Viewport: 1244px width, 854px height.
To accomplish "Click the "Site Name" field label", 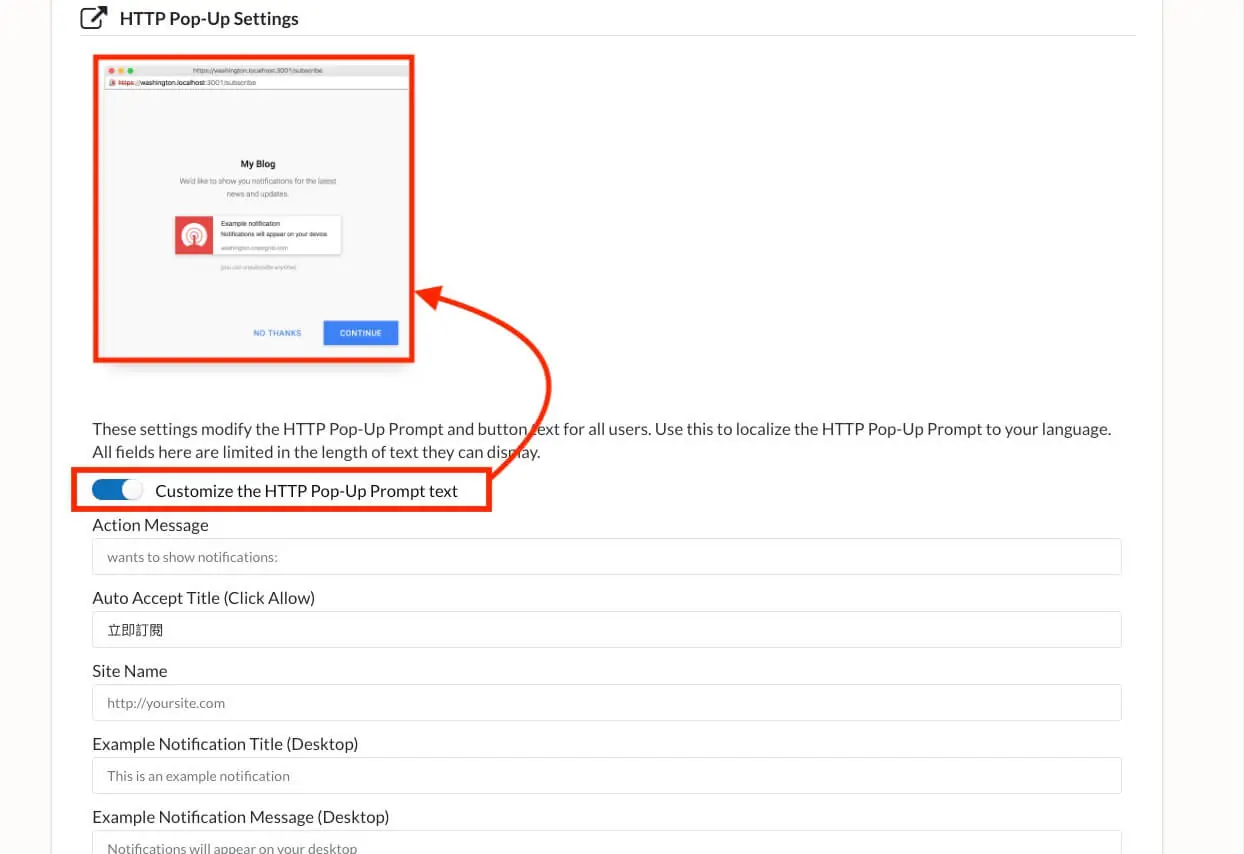I will point(130,671).
